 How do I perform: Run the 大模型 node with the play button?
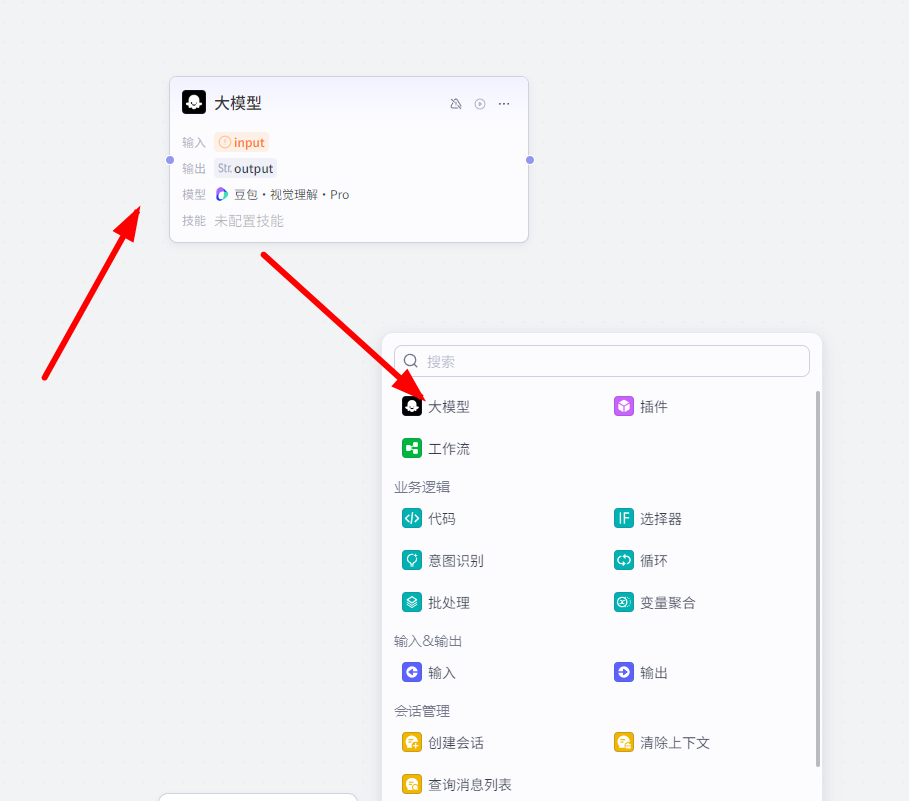[x=480, y=103]
